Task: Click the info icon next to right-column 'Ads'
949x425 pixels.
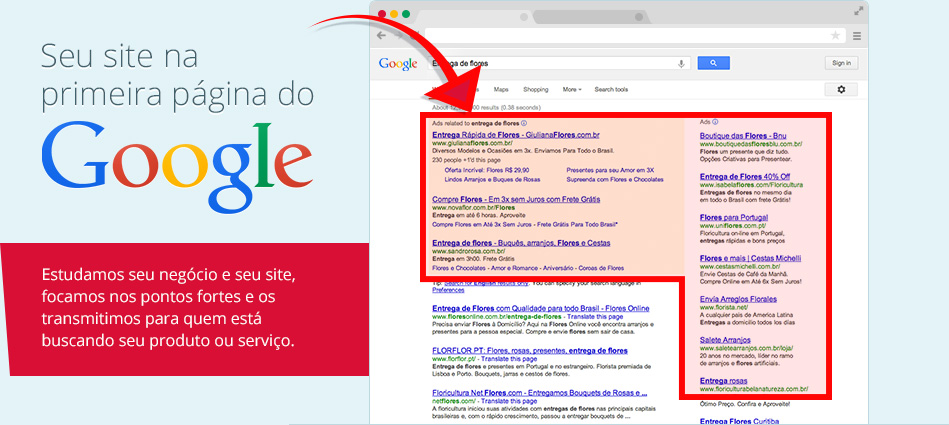Action: 715,122
